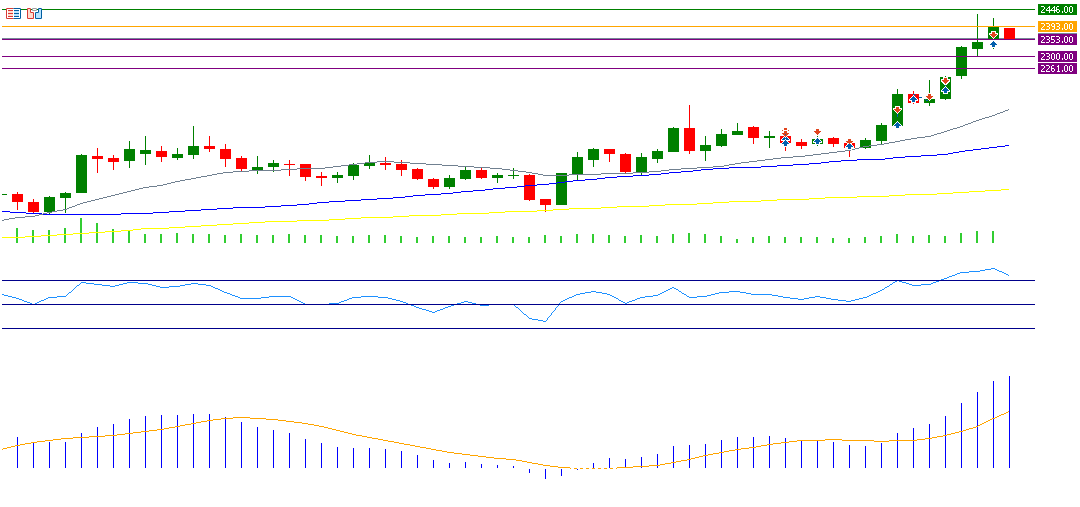This screenshot has width=1080, height=507.
Task: Select the purple 2261.00 price label
Action: point(1057,69)
